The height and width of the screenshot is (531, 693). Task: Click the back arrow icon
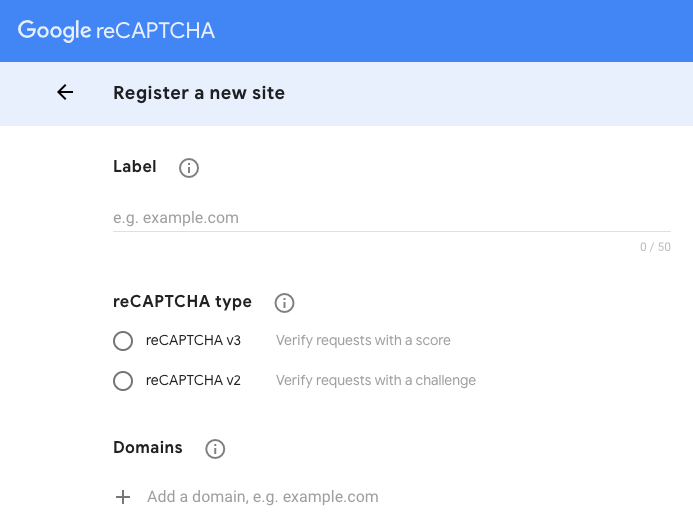pos(65,92)
